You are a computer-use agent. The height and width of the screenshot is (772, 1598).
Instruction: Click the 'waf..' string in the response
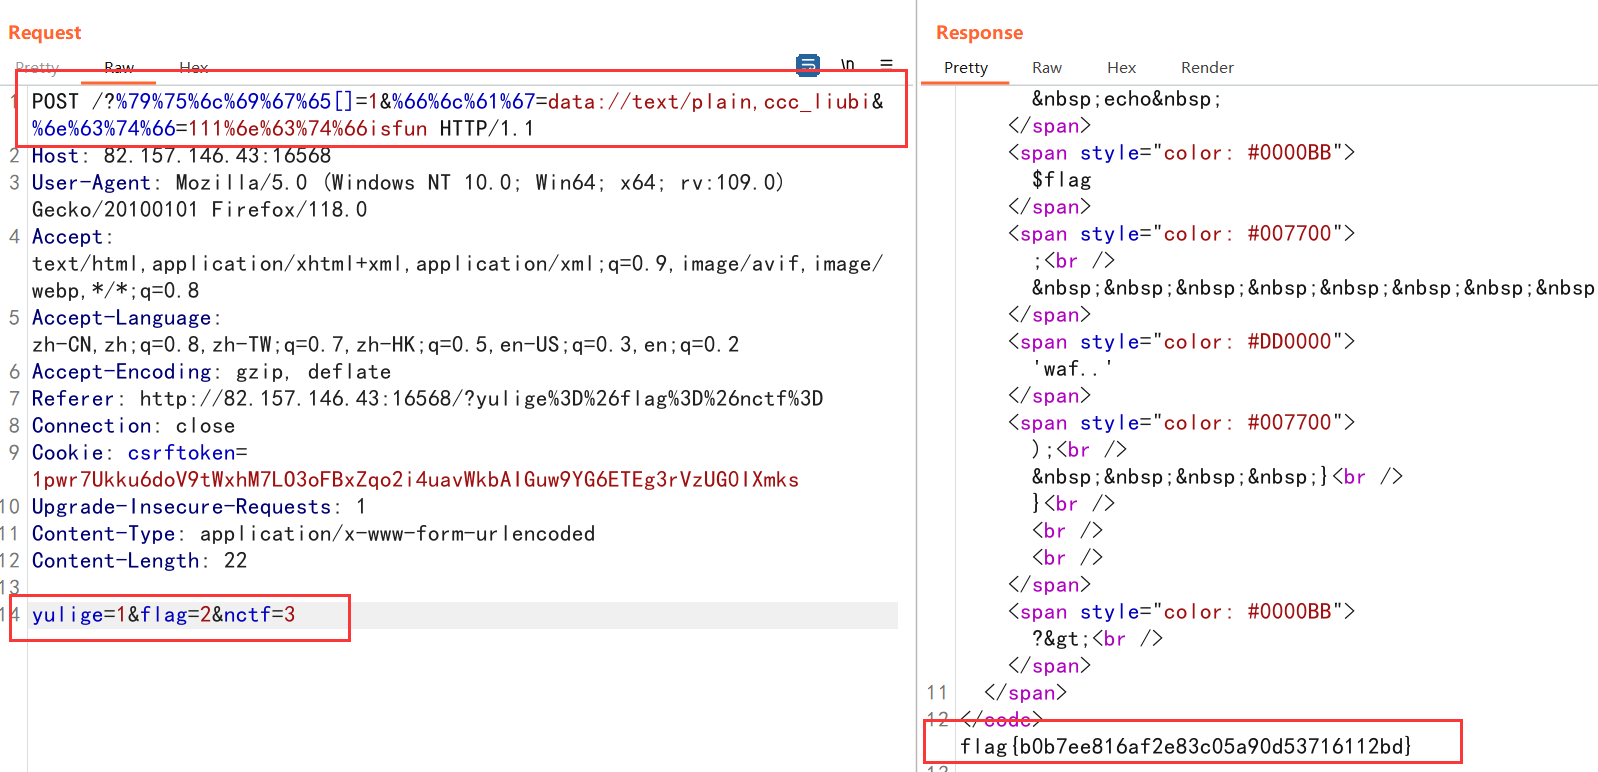[x=1072, y=369]
